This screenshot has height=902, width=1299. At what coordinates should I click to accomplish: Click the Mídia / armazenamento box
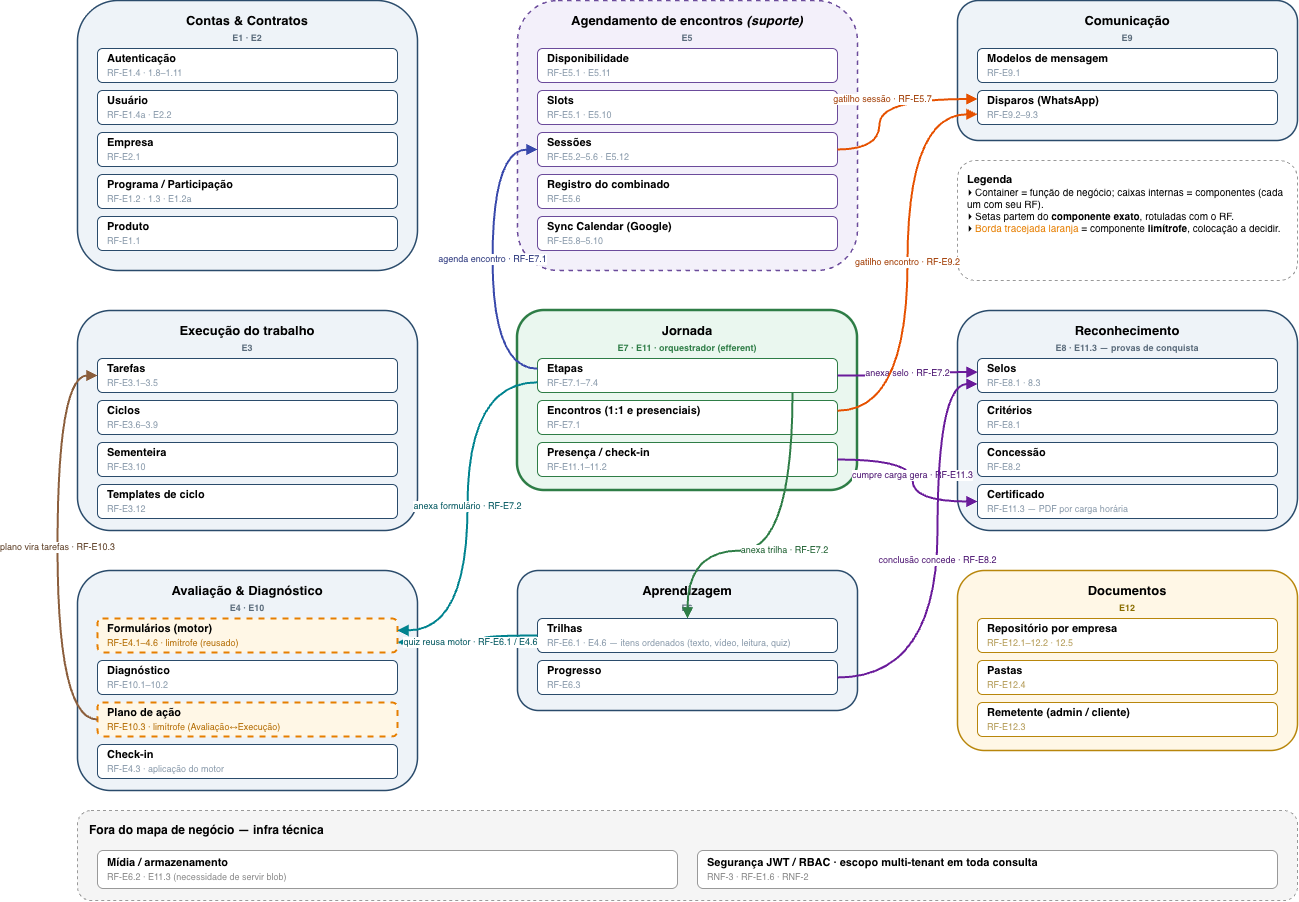[387, 869]
